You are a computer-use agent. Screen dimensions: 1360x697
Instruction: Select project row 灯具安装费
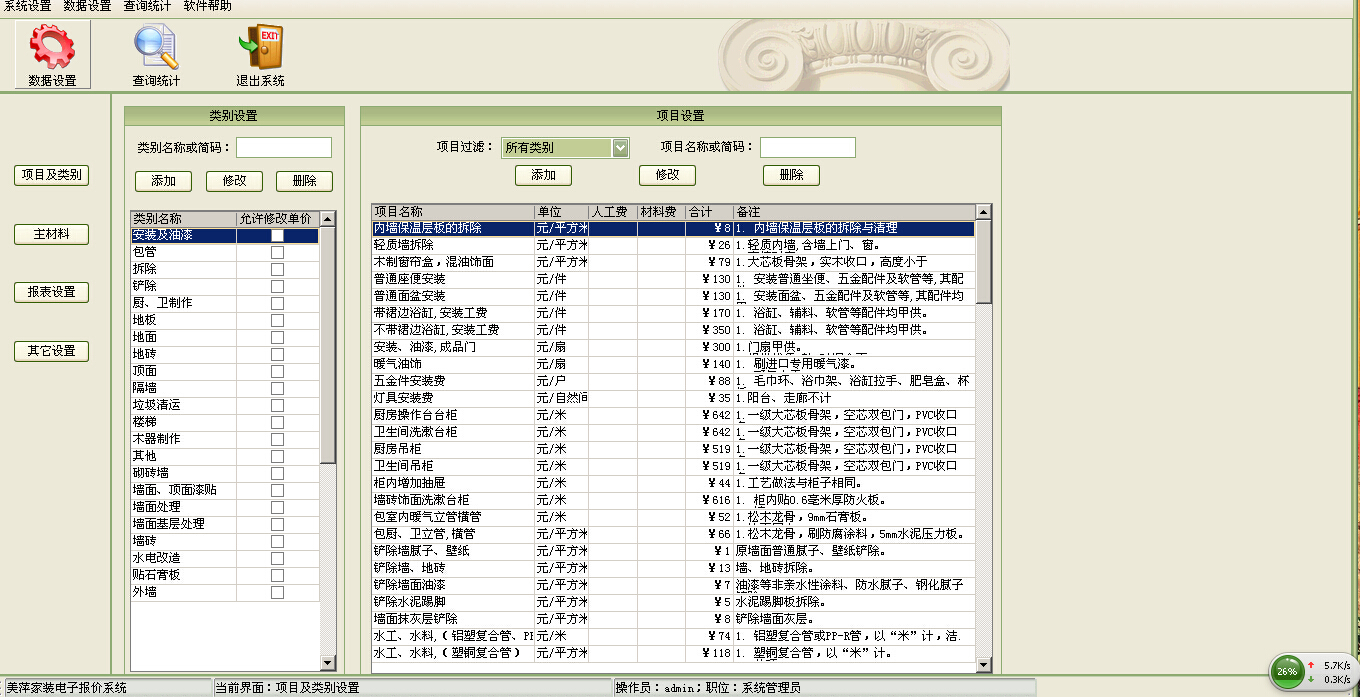coord(673,399)
